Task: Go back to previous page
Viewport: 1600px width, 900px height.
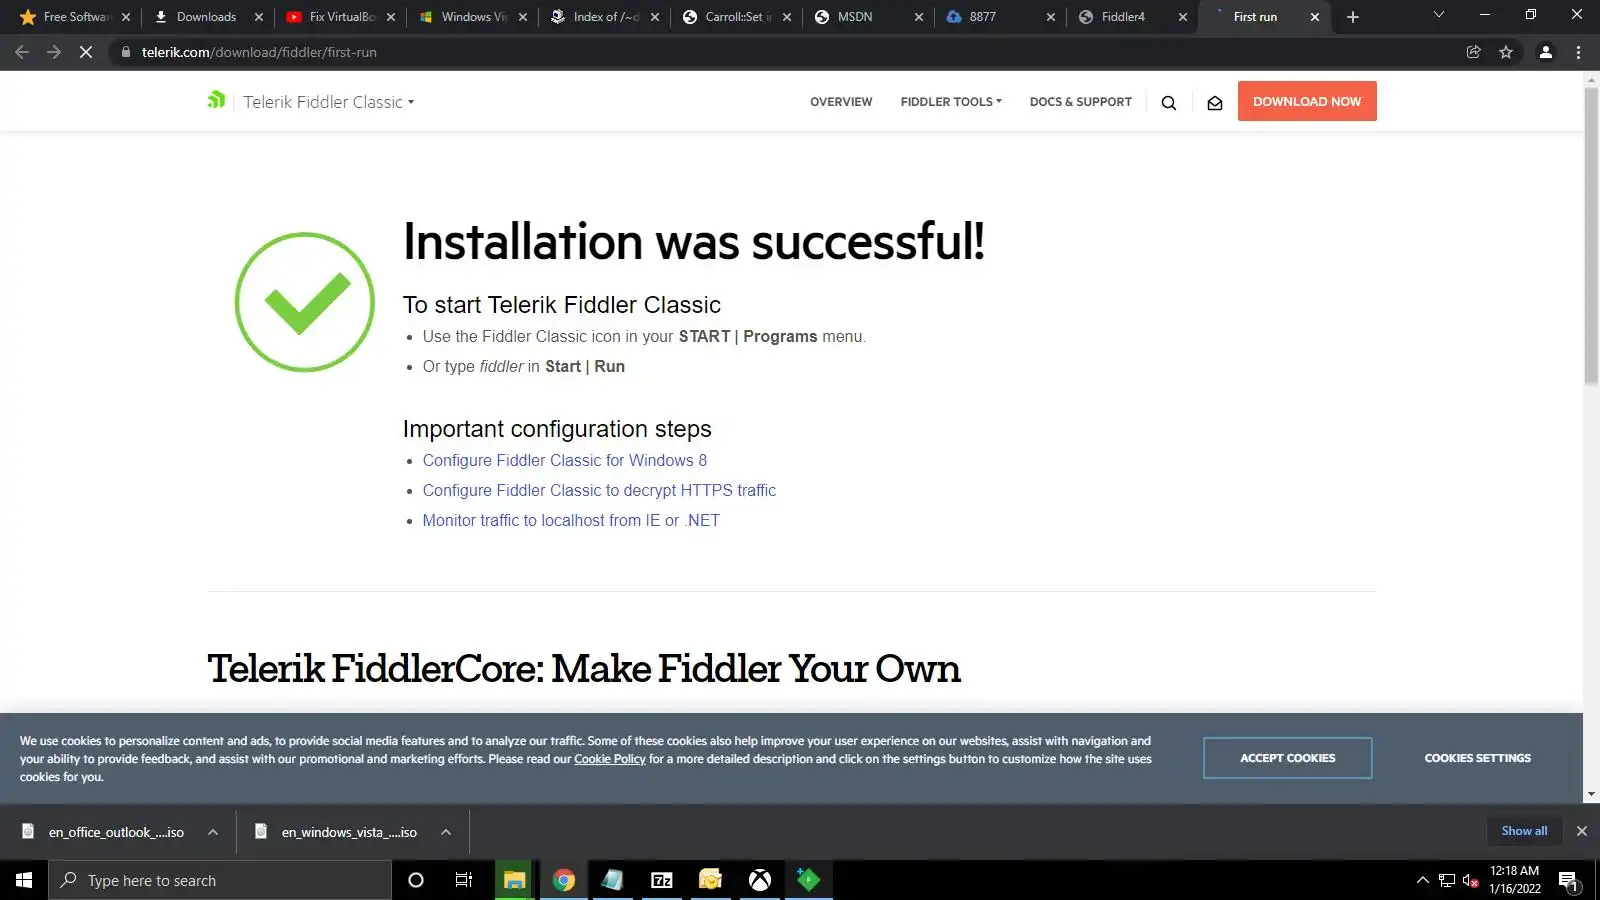Action: (22, 52)
